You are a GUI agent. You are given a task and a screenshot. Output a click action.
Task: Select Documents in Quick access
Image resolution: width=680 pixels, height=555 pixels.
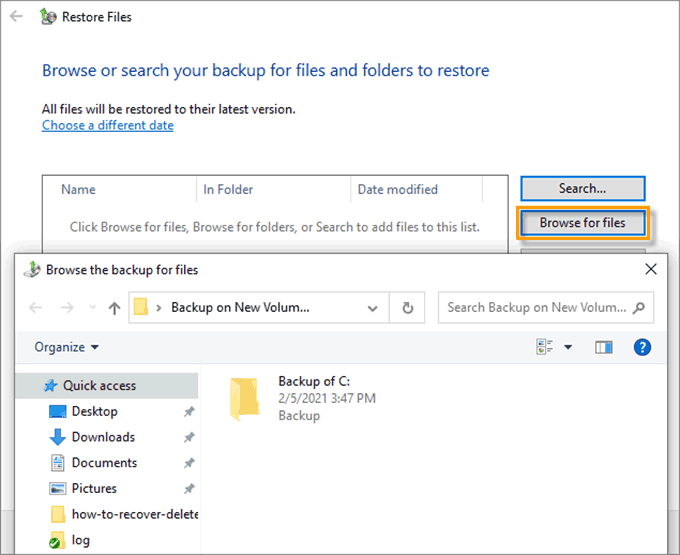click(104, 463)
